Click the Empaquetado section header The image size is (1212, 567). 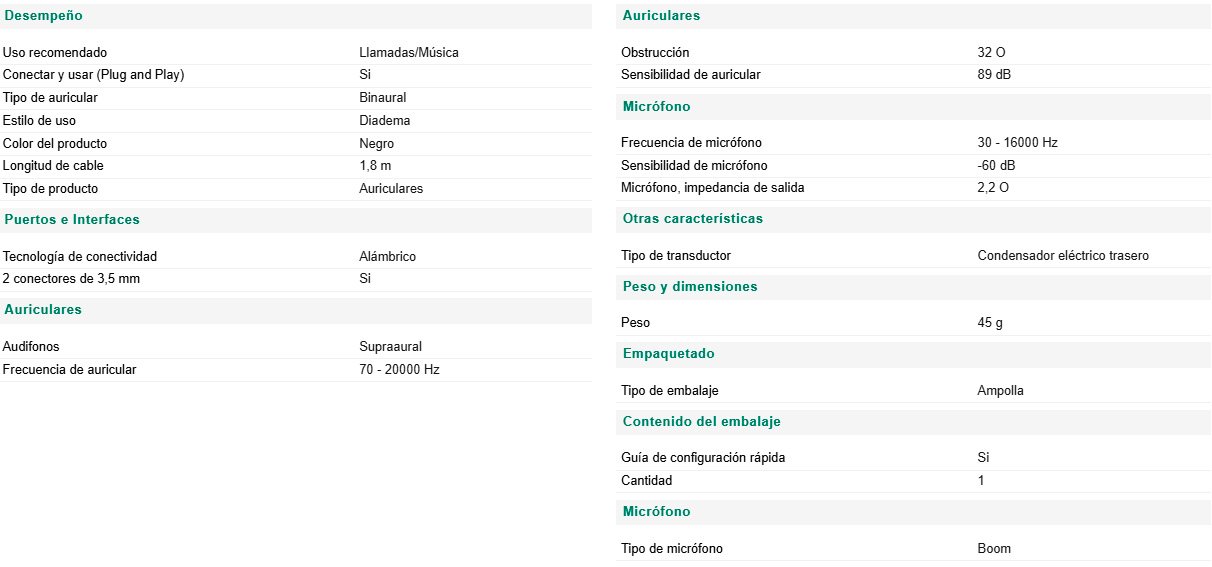pyautogui.click(x=668, y=353)
